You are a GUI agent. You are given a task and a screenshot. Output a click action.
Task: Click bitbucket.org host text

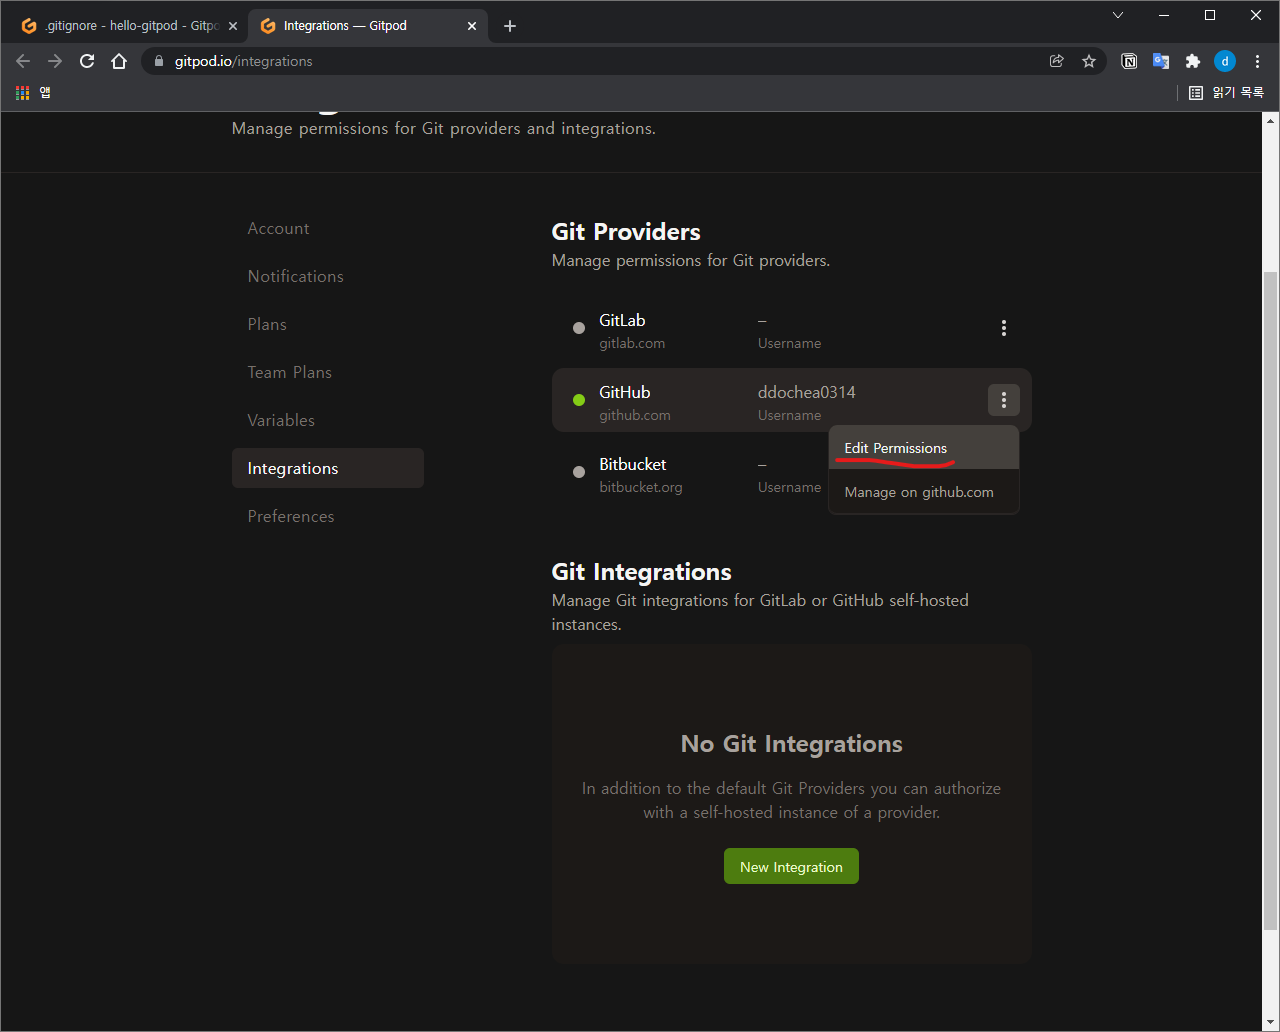click(641, 487)
